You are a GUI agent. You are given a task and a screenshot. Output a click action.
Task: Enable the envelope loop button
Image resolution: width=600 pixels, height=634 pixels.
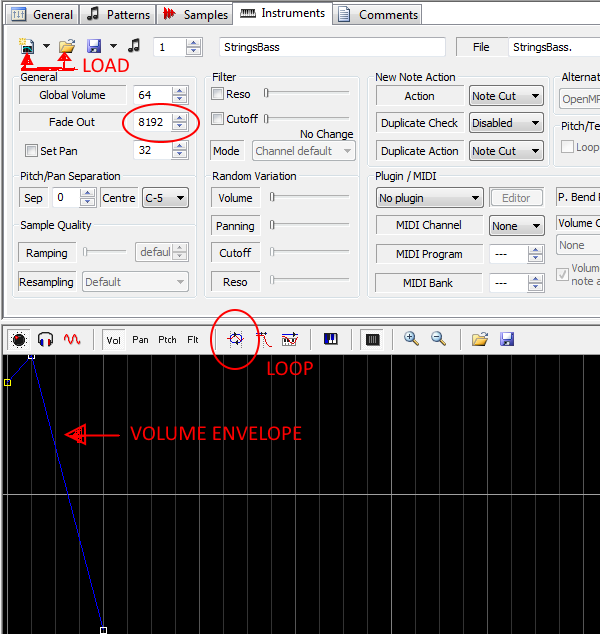[236, 340]
